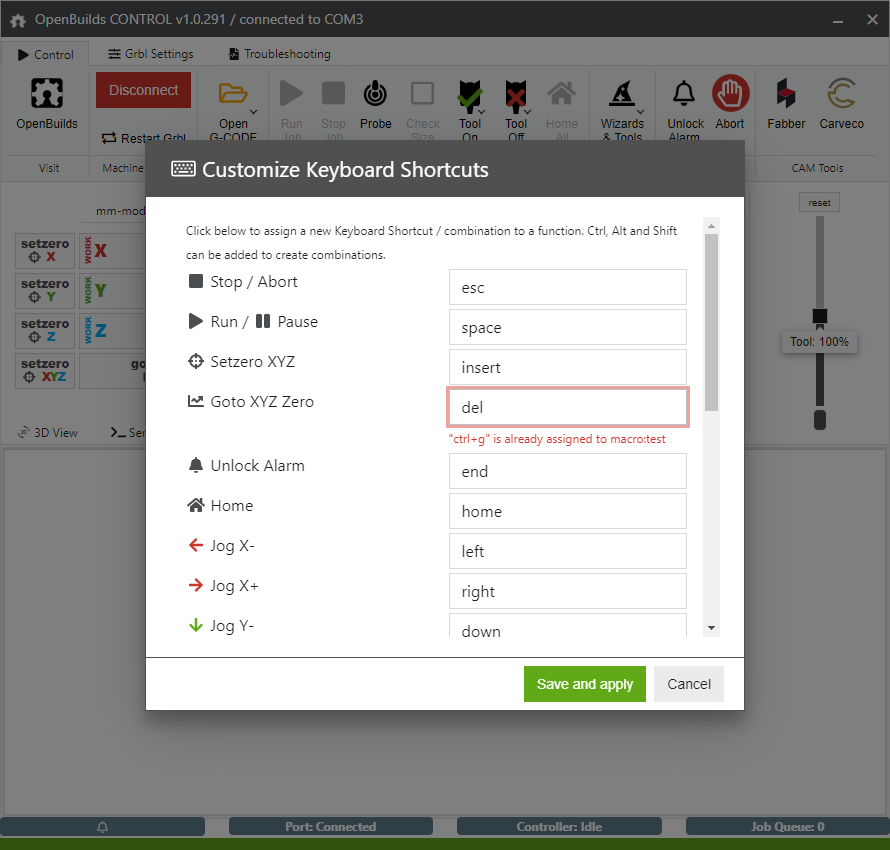Expand the Wizards & Tools dropdown

(641, 109)
